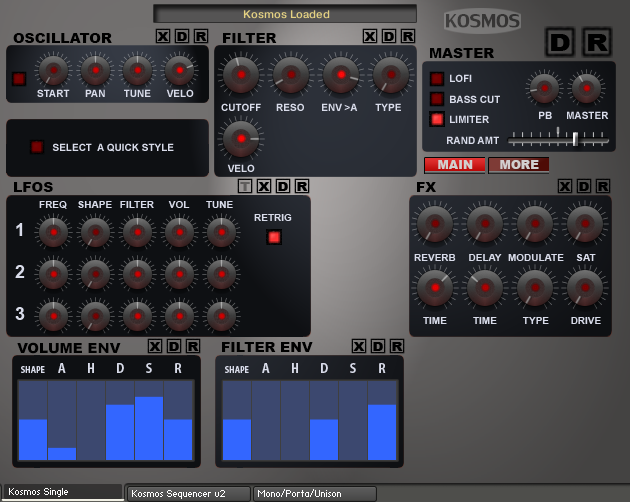This screenshot has height=502, width=630.
Task: Click the Filter Env D button
Action: pyautogui.click(x=378, y=346)
